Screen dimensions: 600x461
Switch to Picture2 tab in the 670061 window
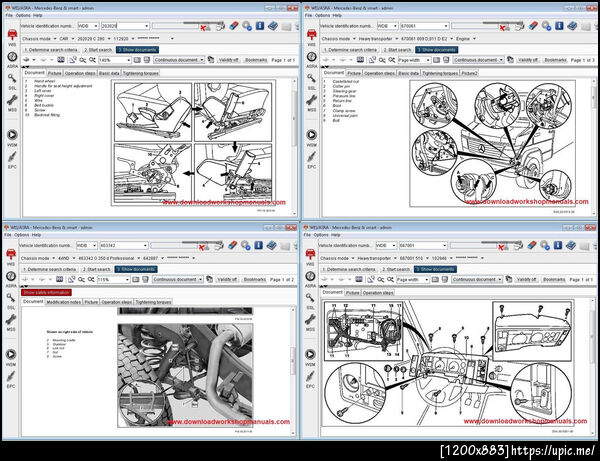pos(469,73)
